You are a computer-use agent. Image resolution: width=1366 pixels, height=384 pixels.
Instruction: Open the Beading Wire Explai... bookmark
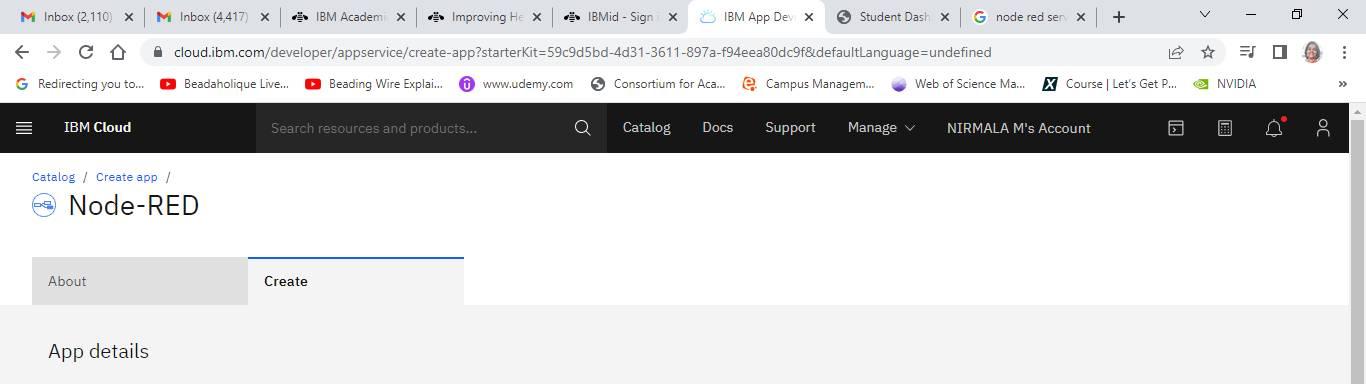374,84
